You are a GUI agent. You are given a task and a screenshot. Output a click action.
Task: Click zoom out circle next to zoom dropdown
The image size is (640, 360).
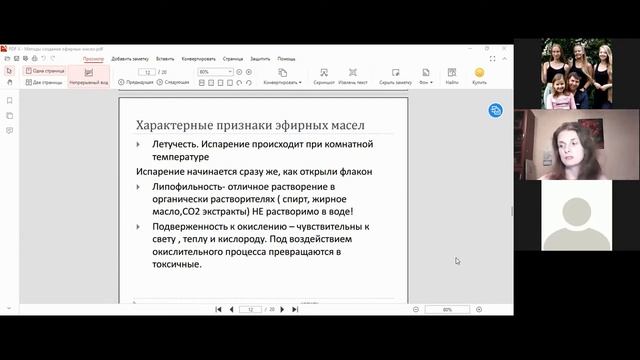click(x=239, y=72)
